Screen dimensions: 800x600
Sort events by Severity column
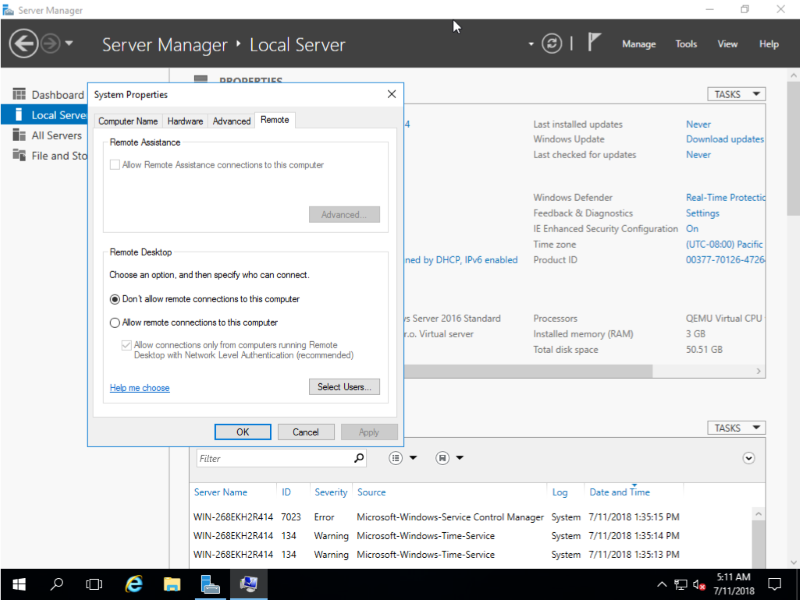click(331, 493)
